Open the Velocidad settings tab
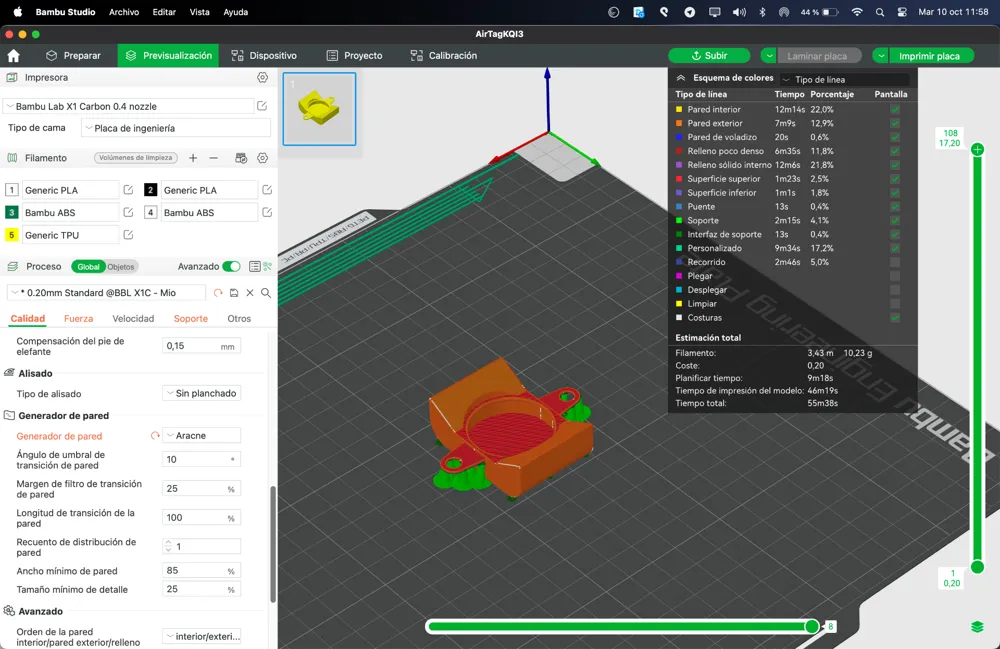This screenshot has height=649, width=1000. point(133,318)
